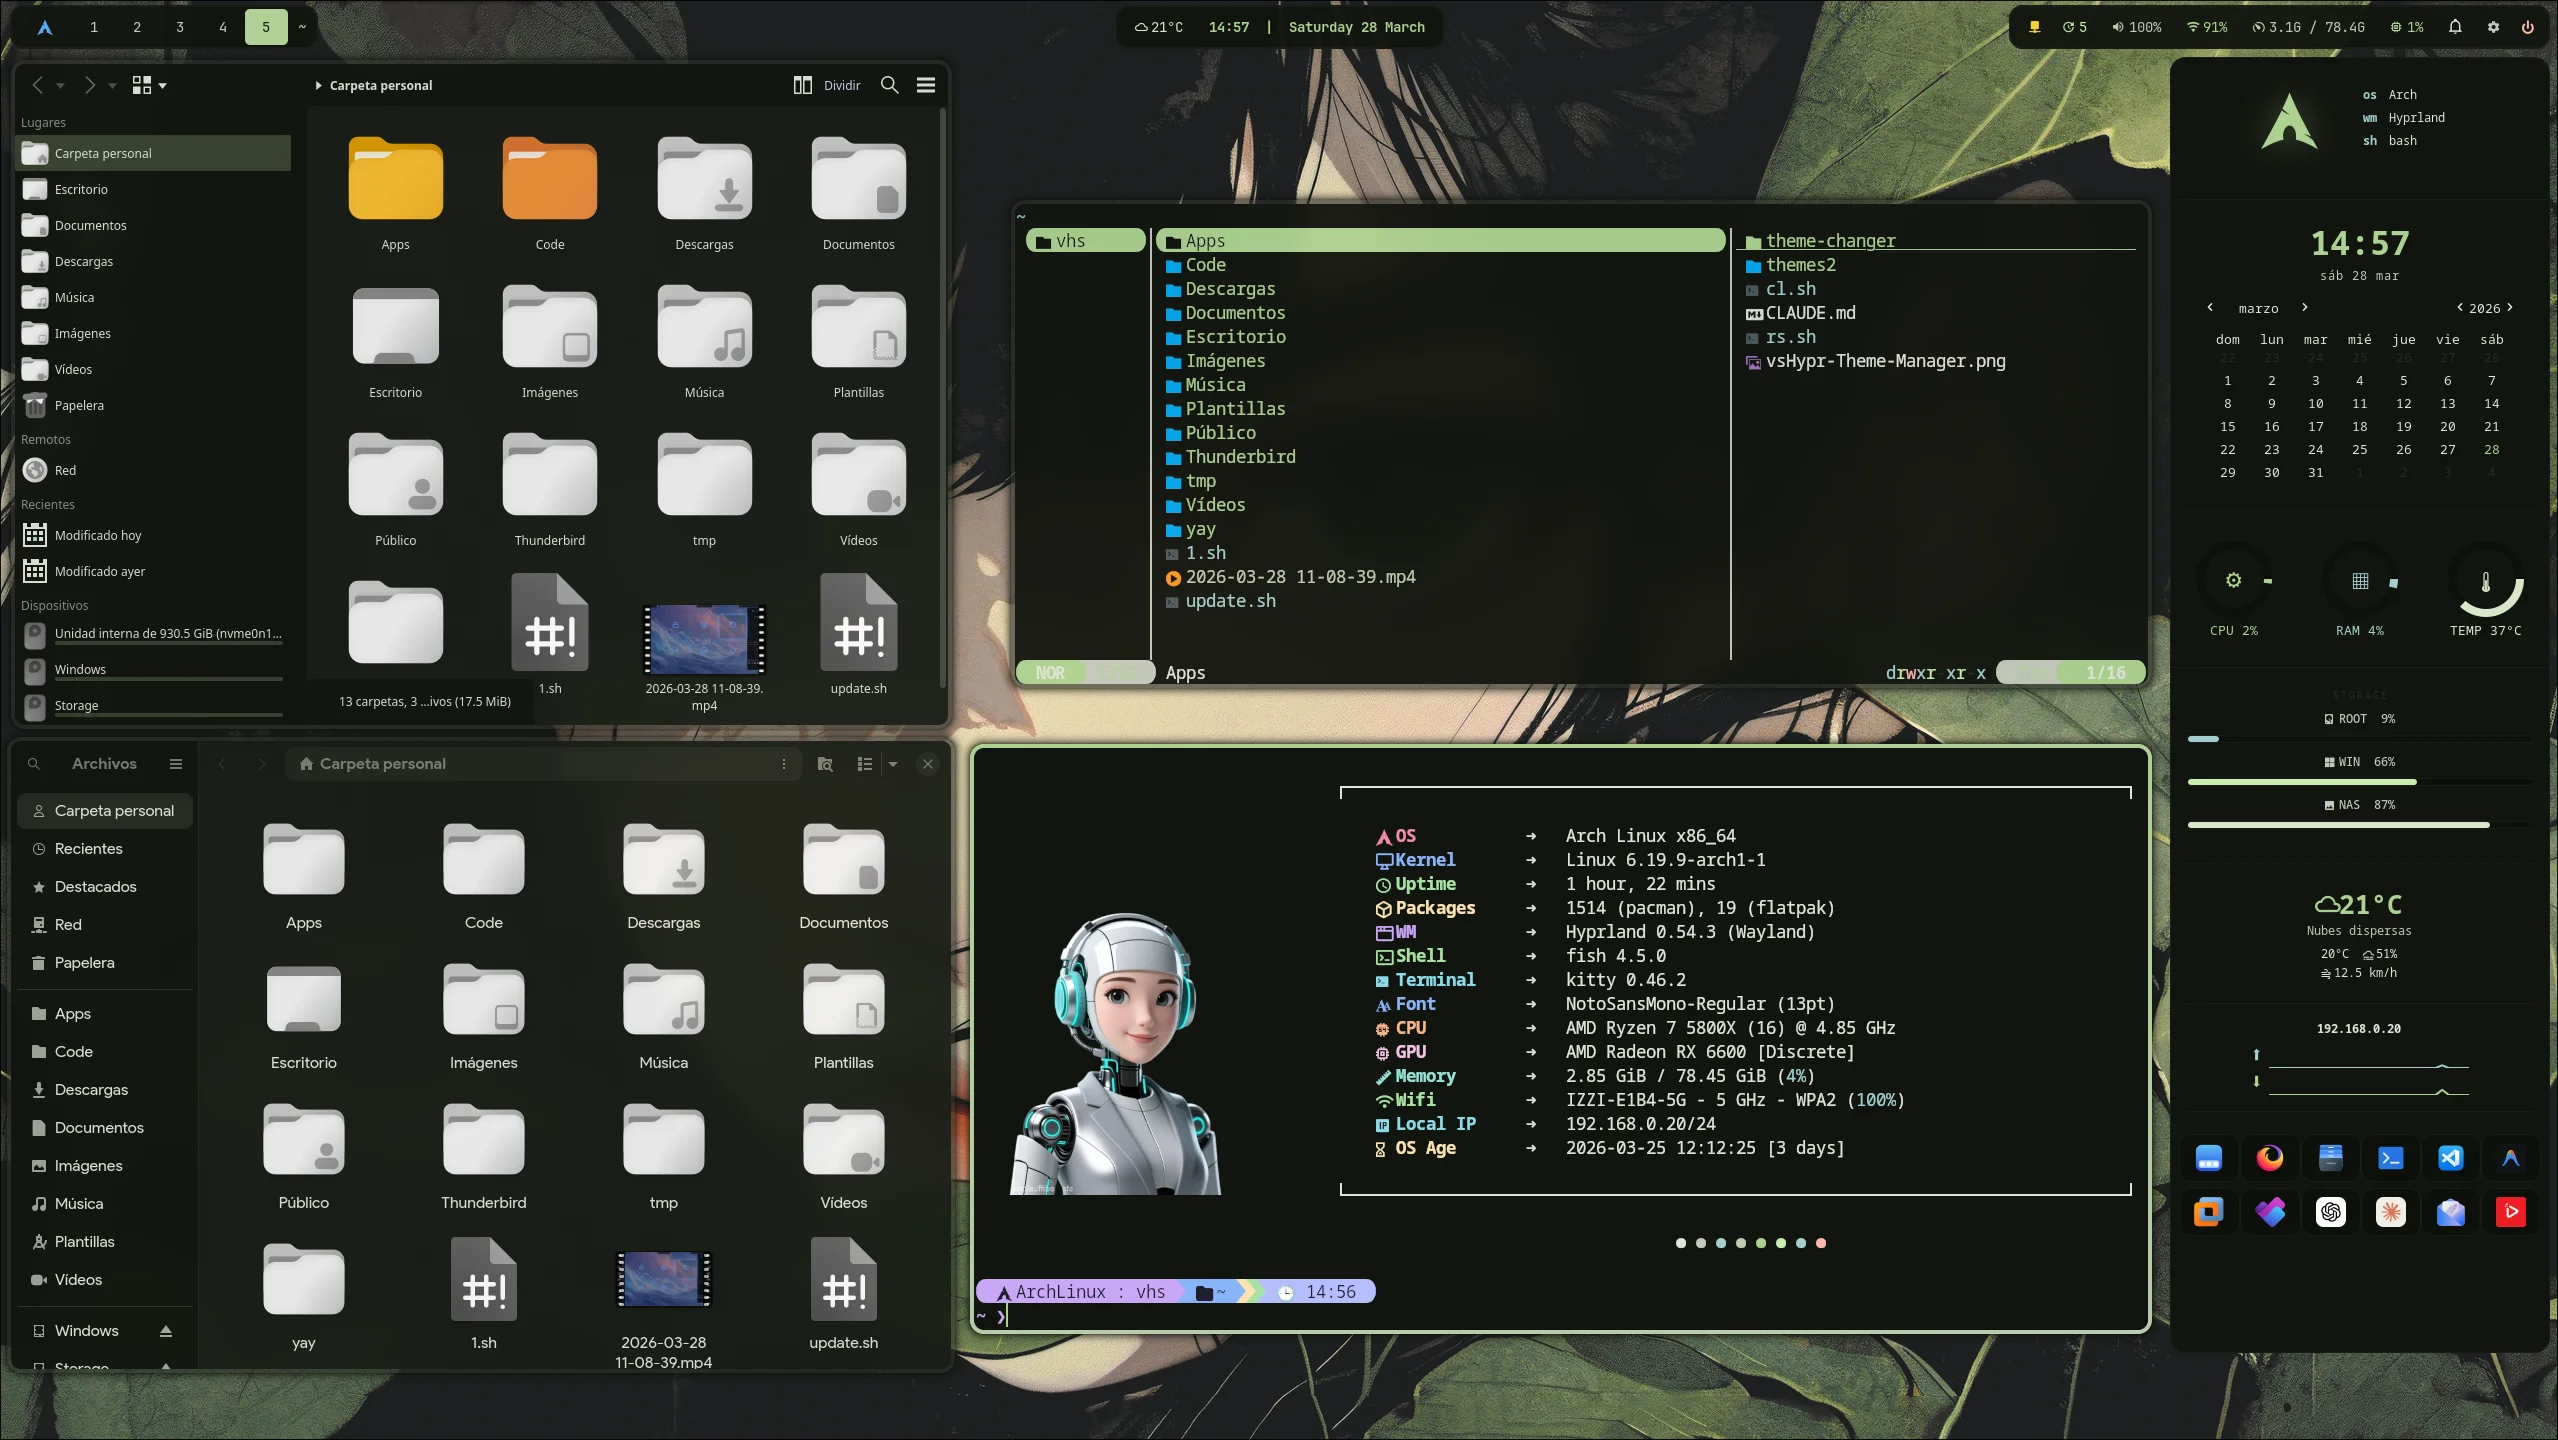The height and width of the screenshot is (1440, 2558).
Task: Eject the Windows drive in Archivos sidebar
Action: 166,1331
